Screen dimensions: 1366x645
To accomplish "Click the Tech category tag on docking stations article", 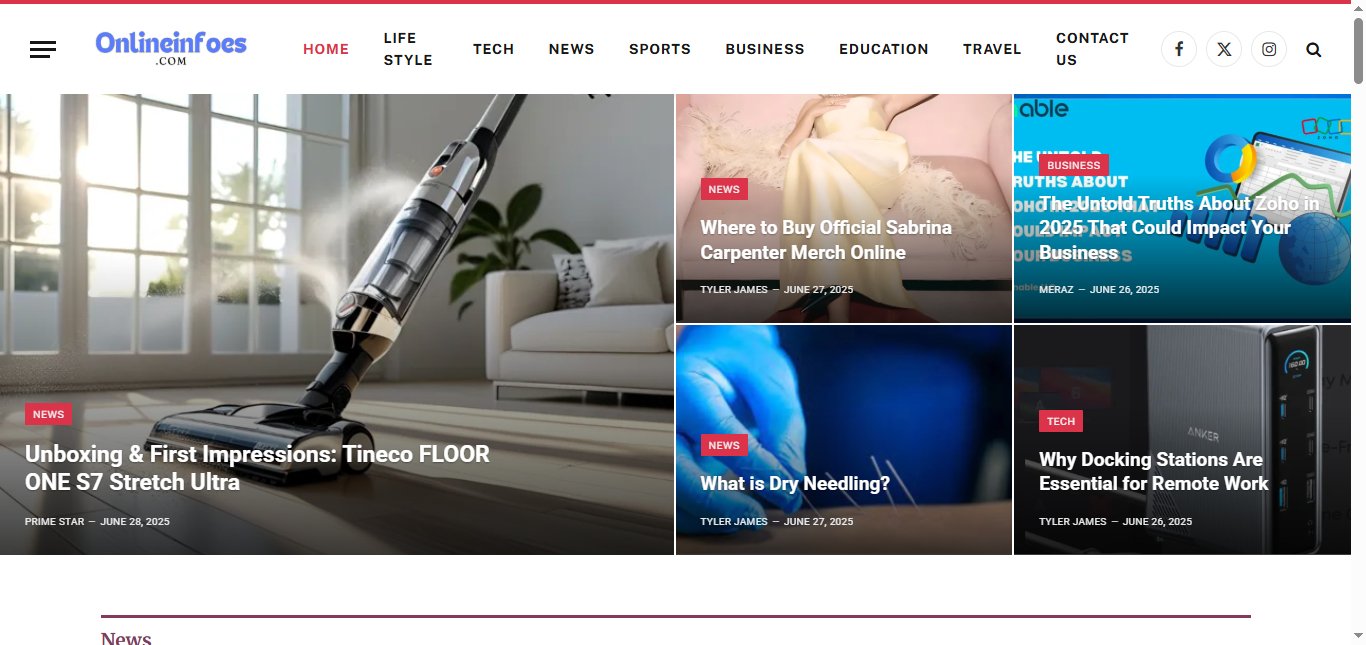I will (1061, 421).
